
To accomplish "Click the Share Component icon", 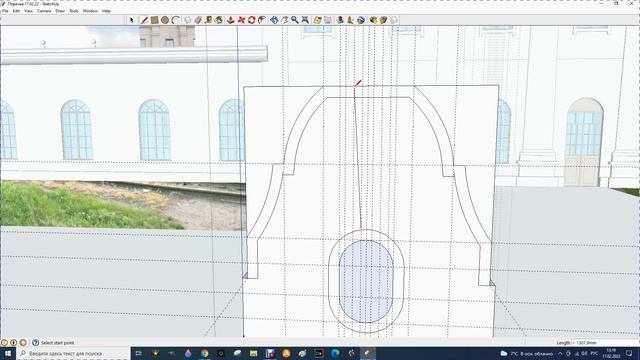I will [394, 20].
